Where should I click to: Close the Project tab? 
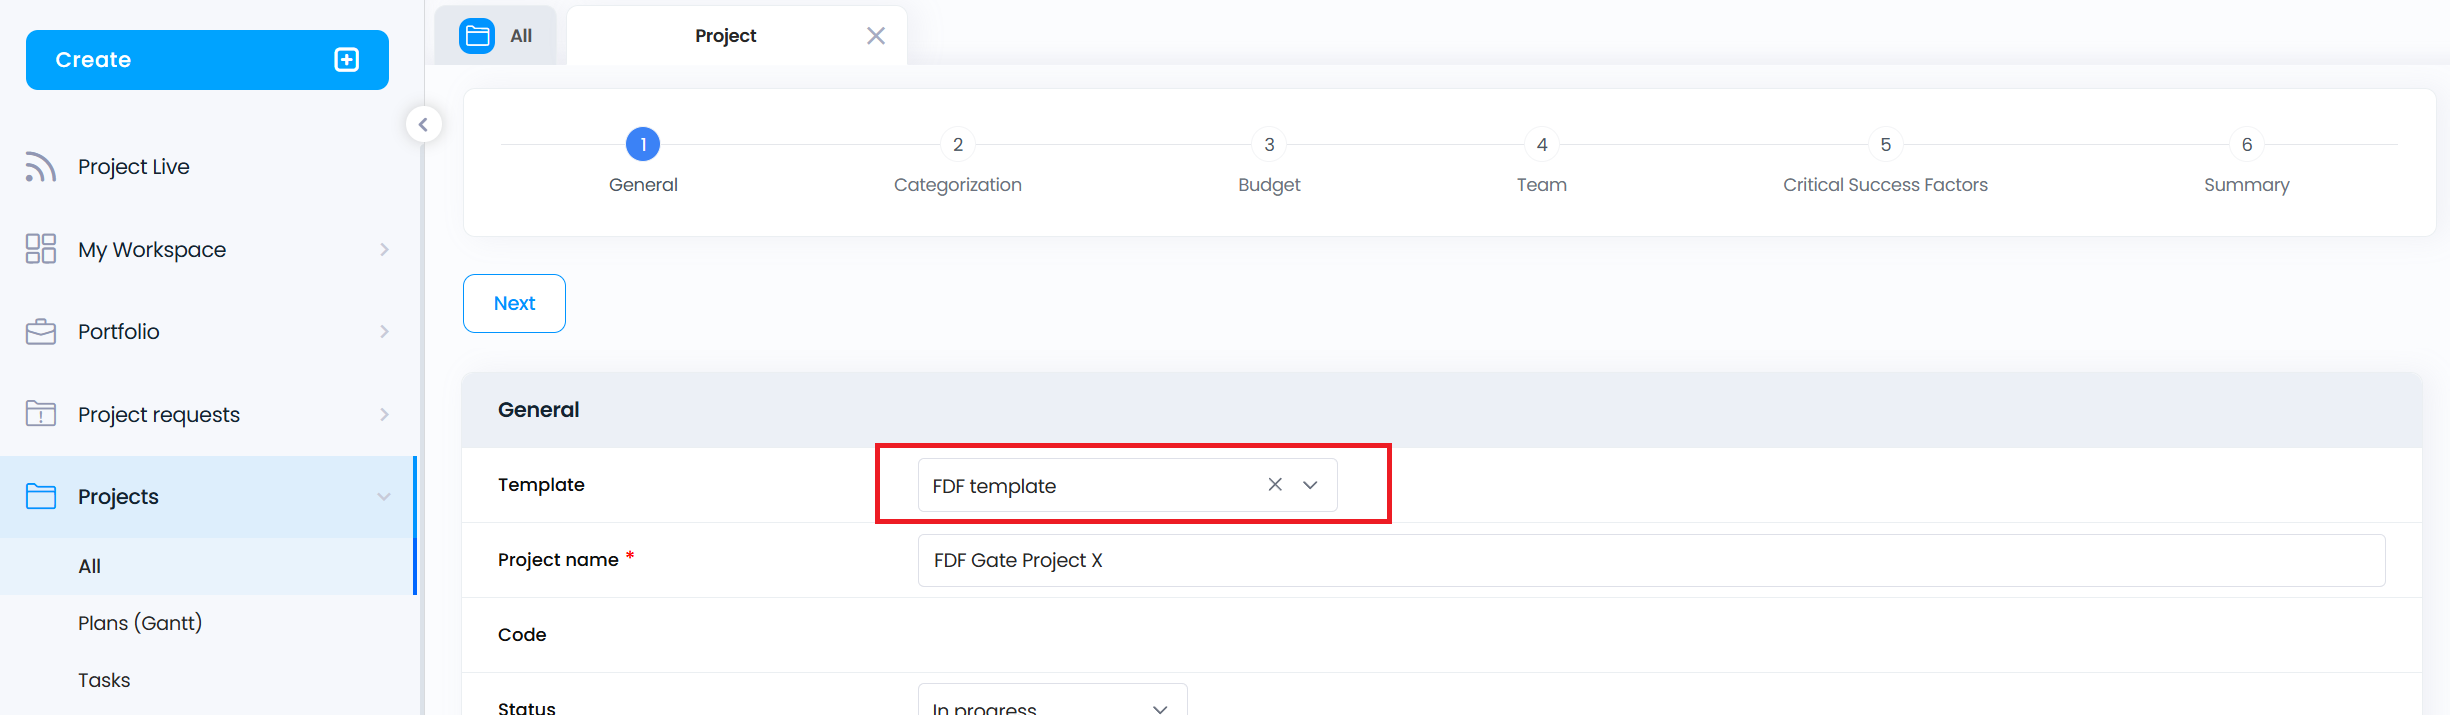click(876, 36)
